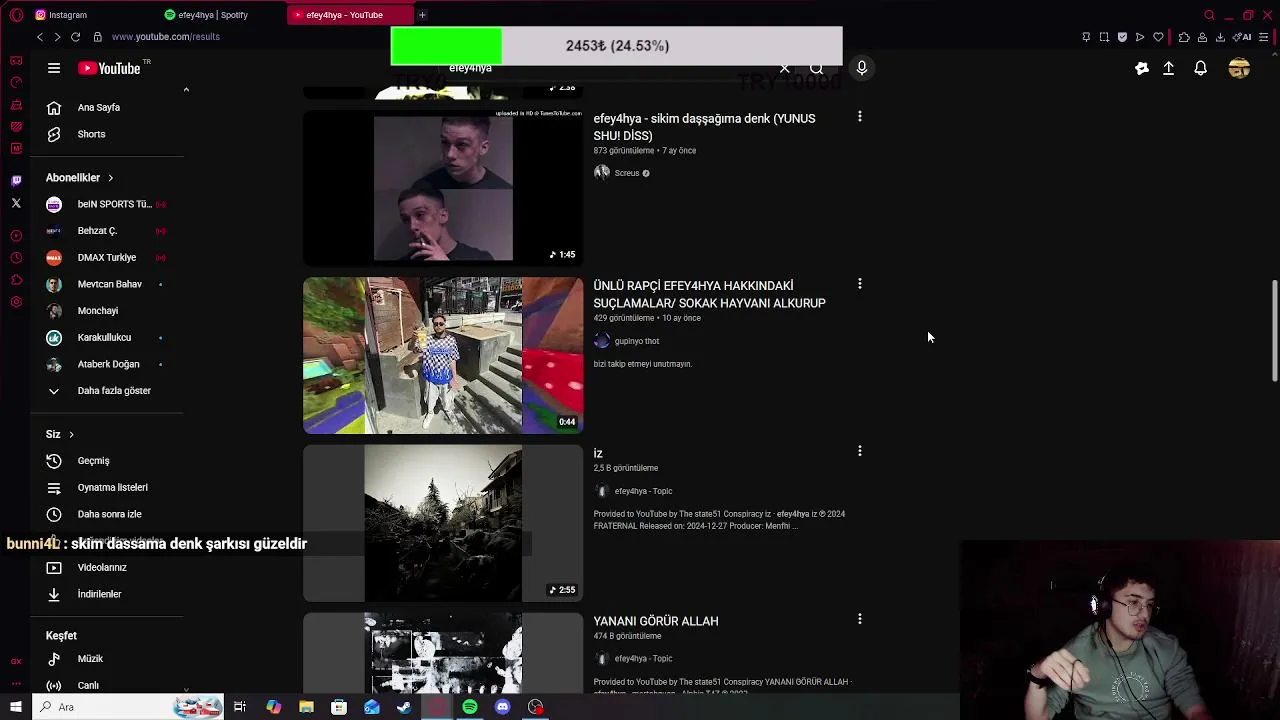Open Behzat Ç. subscription channel

point(108,231)
